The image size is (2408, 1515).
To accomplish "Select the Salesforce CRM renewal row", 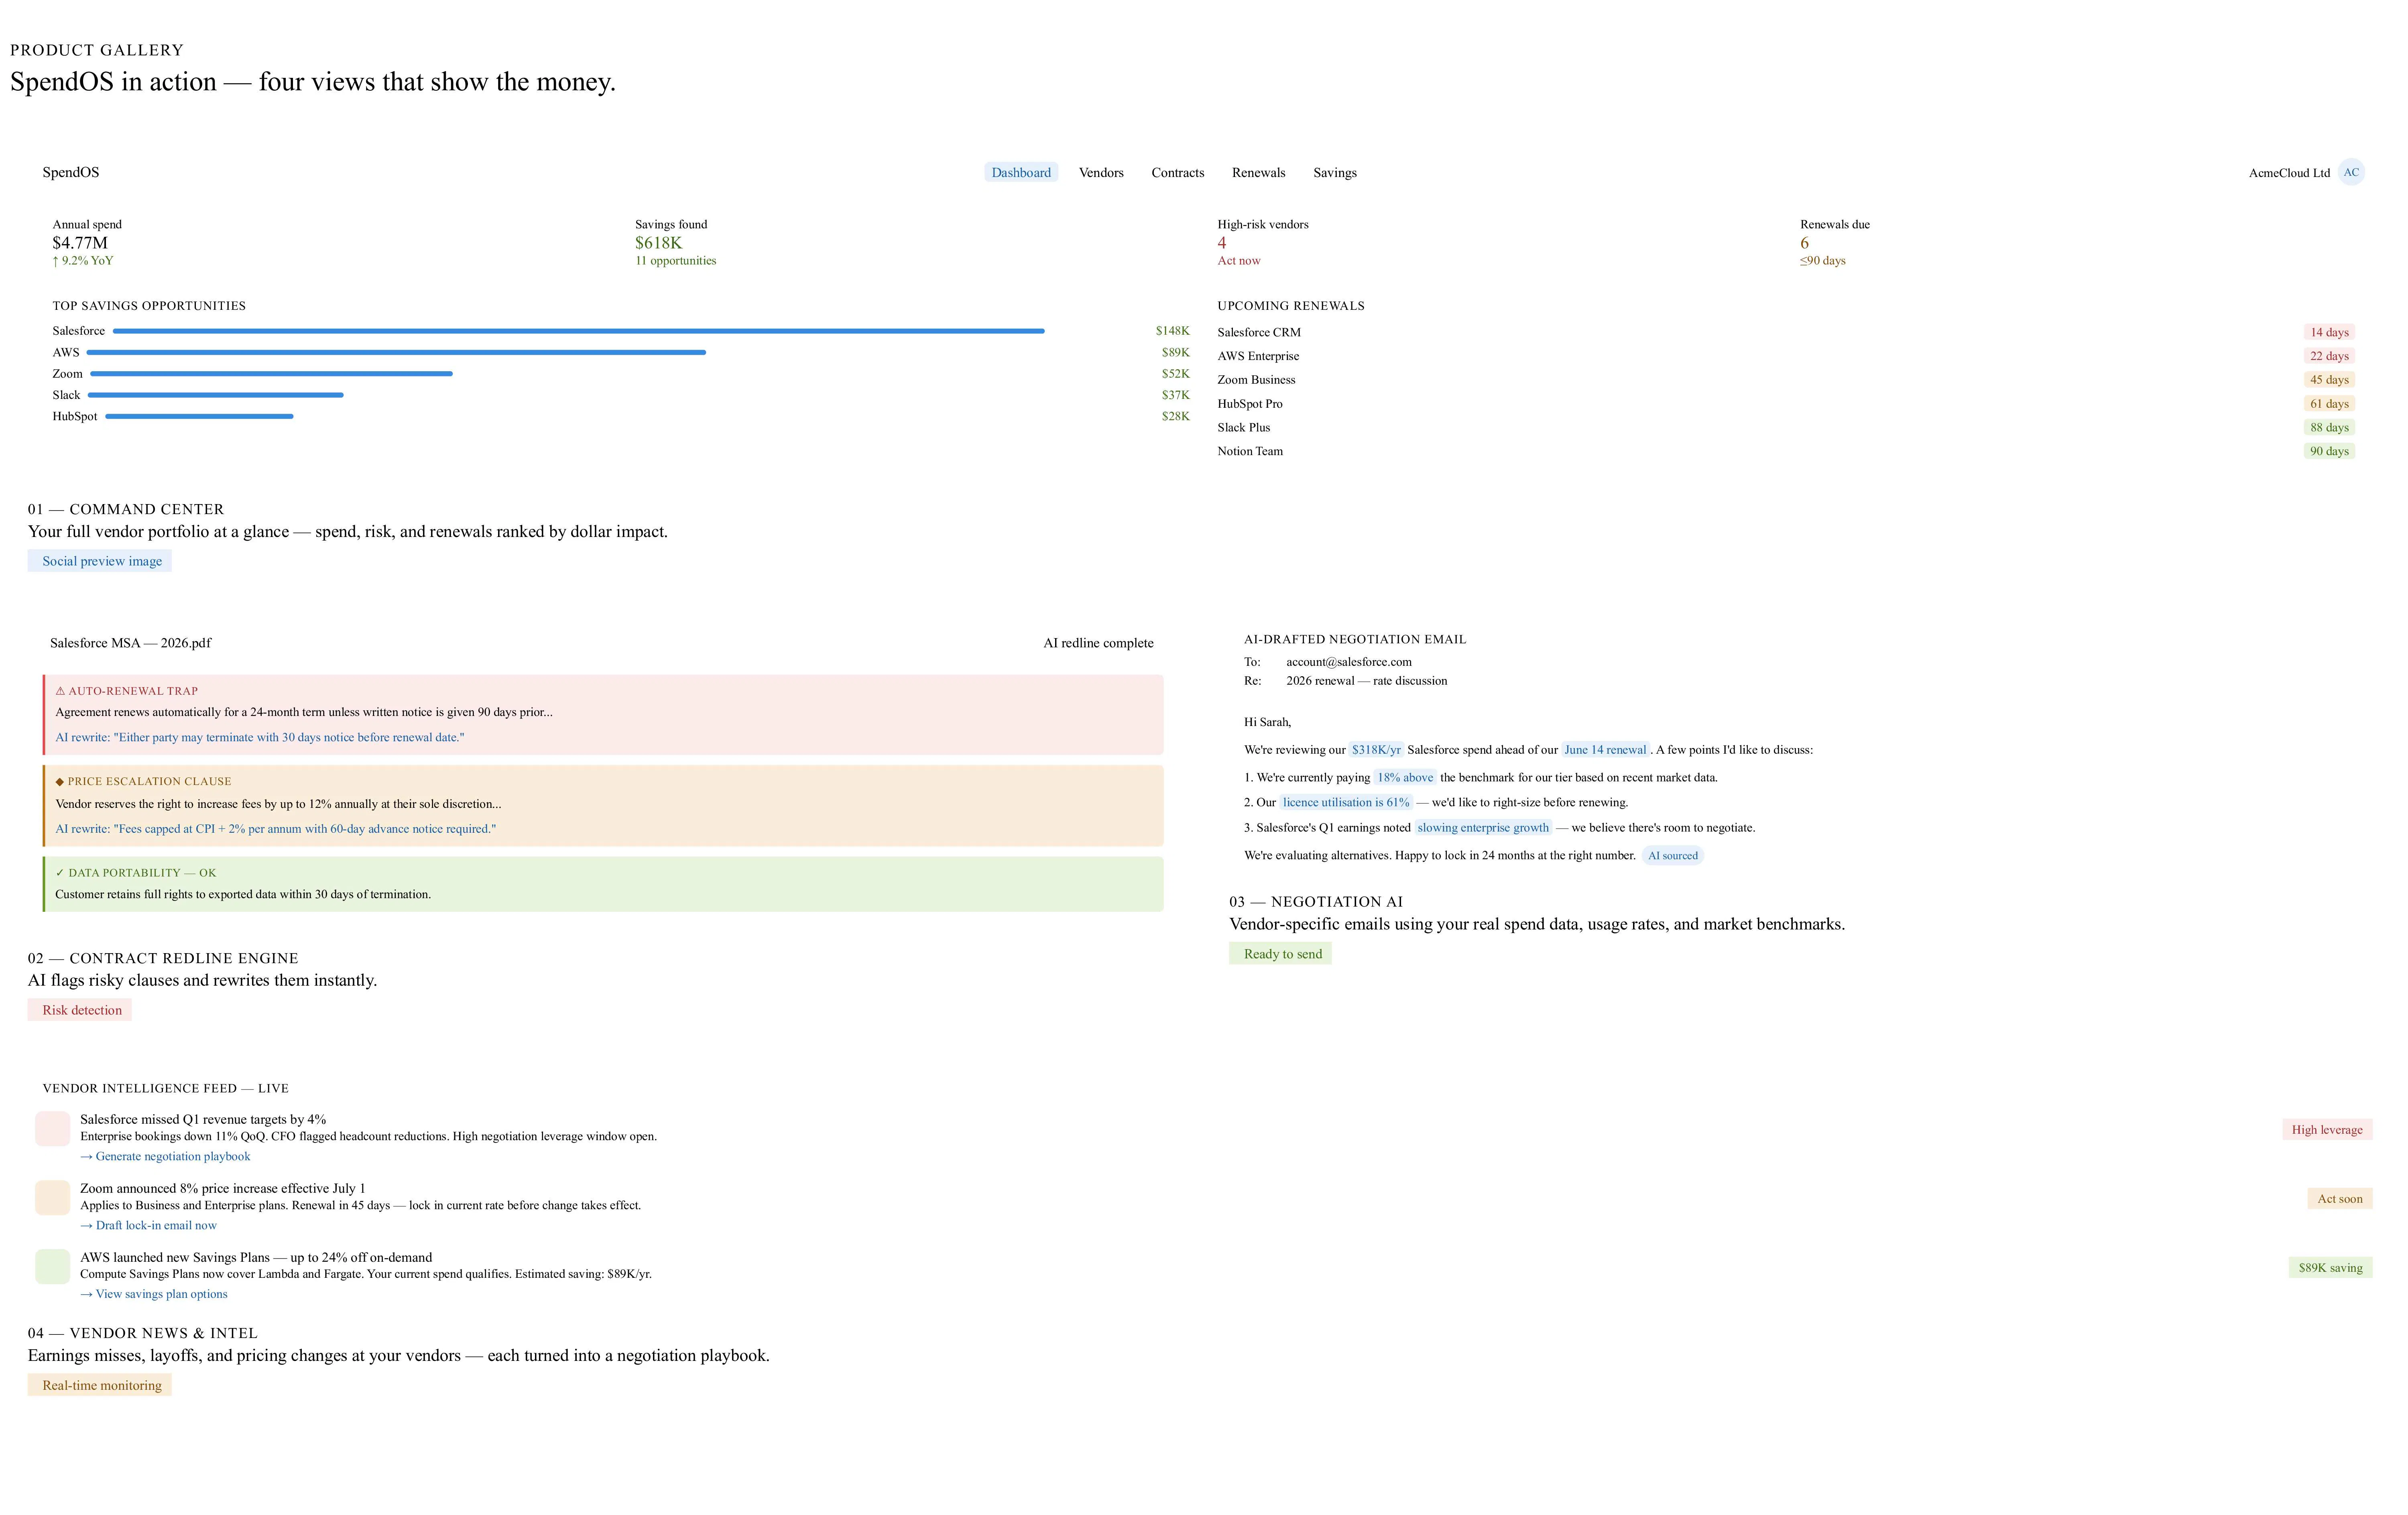I will [x=1786, y=332].
